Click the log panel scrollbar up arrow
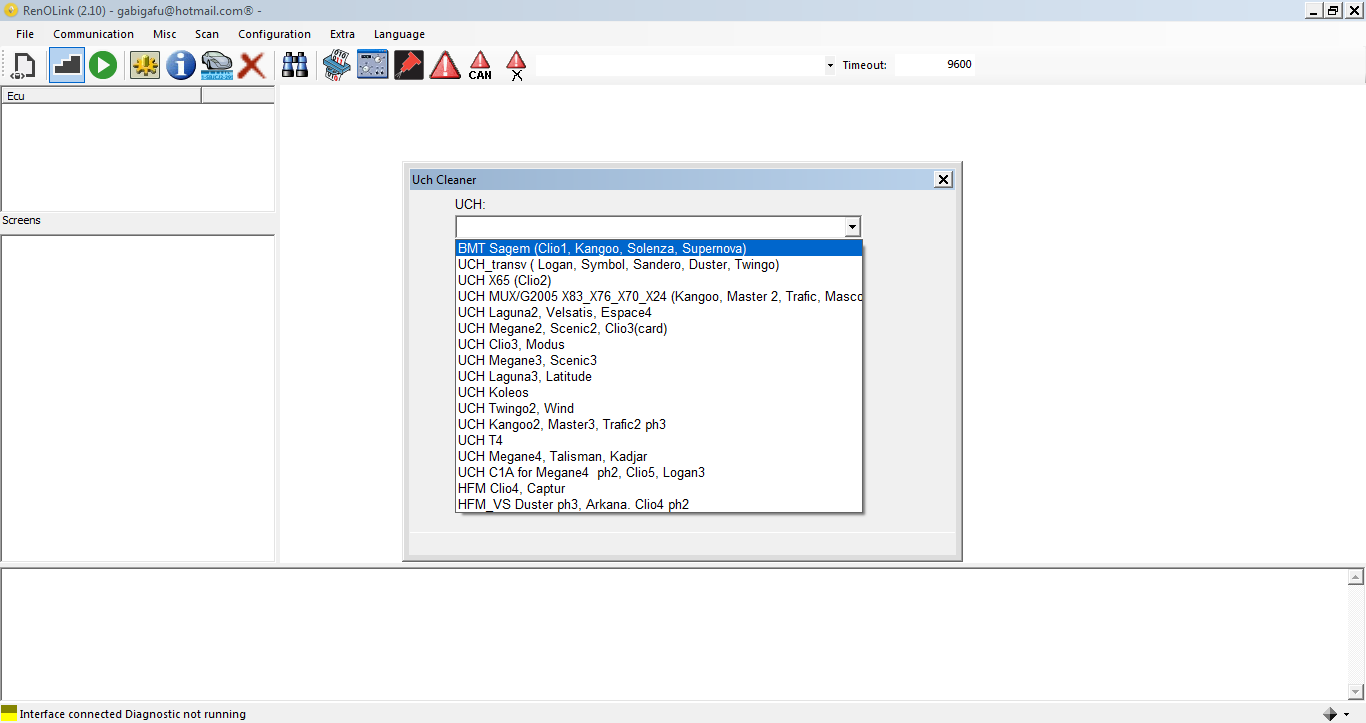This screenshot has width=1366, height=723. (1357, 577)
